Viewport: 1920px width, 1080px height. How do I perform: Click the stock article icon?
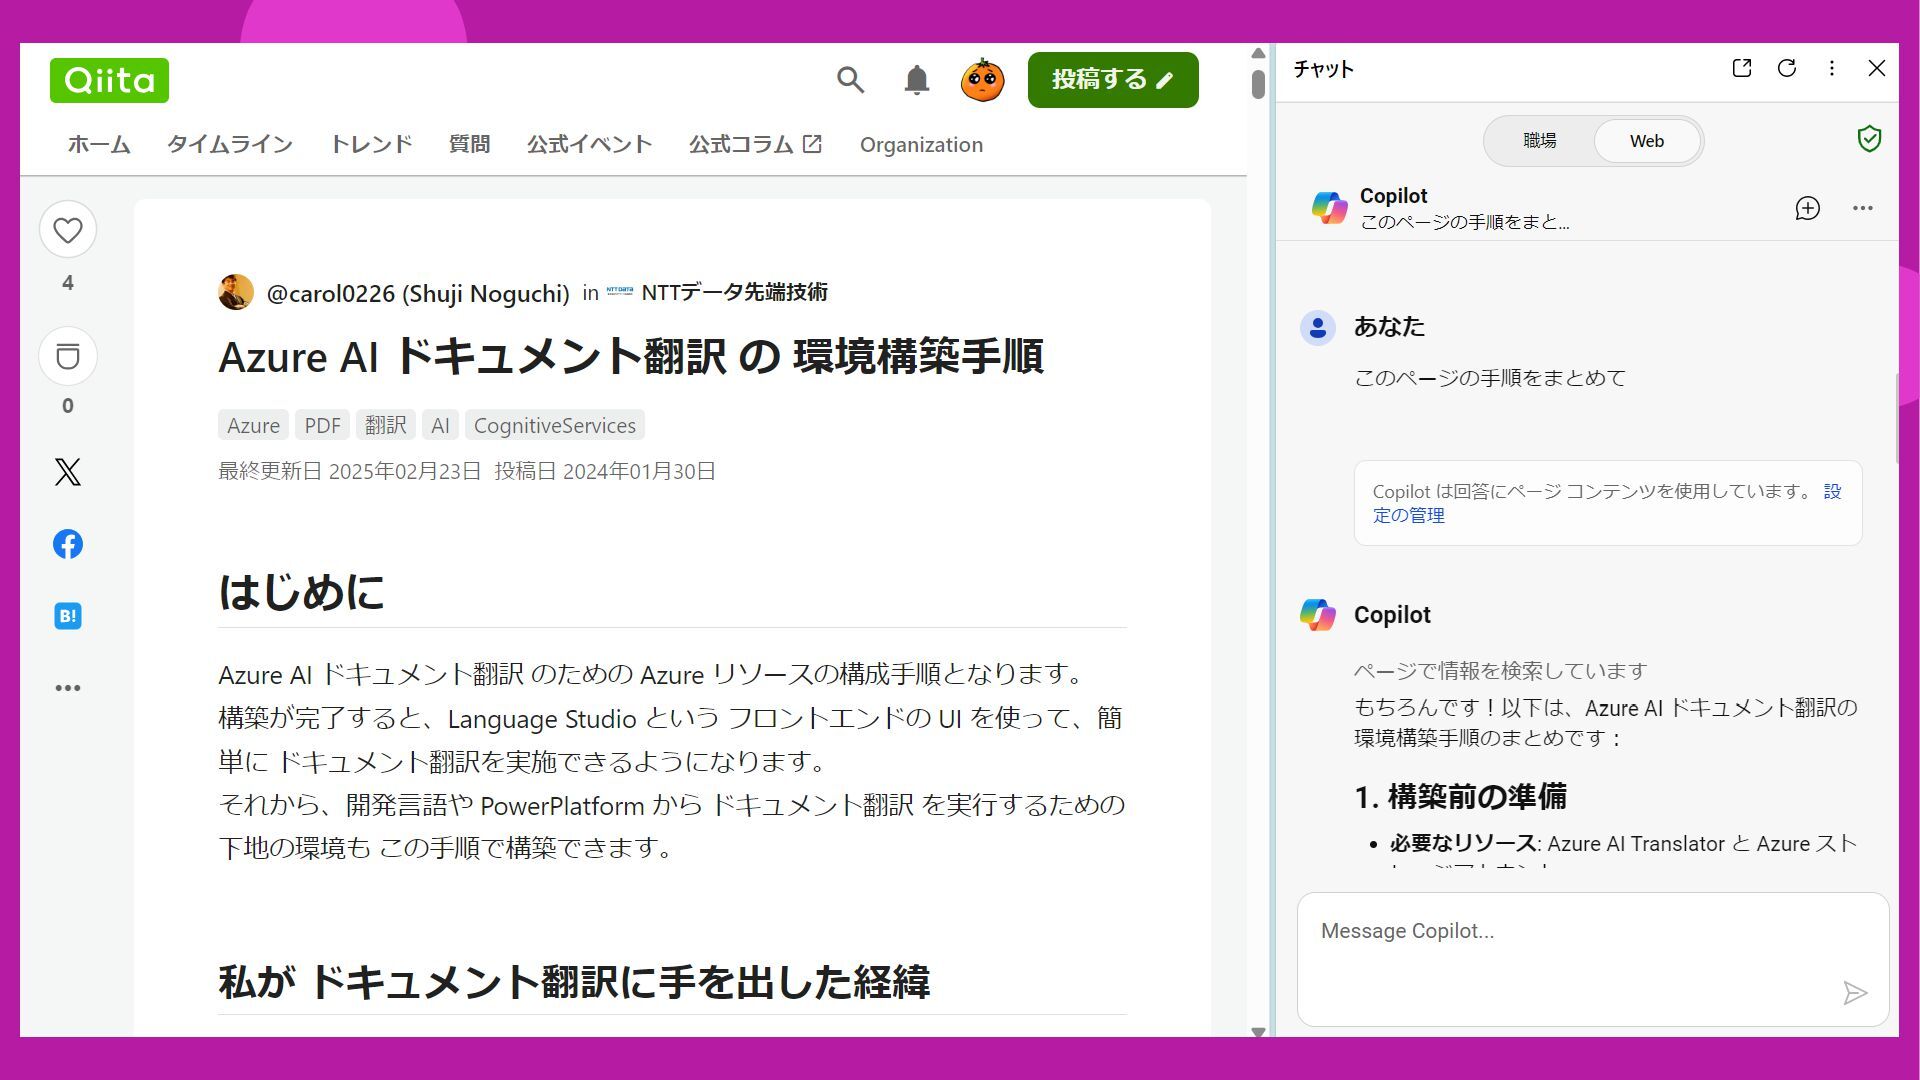point(68,356)
